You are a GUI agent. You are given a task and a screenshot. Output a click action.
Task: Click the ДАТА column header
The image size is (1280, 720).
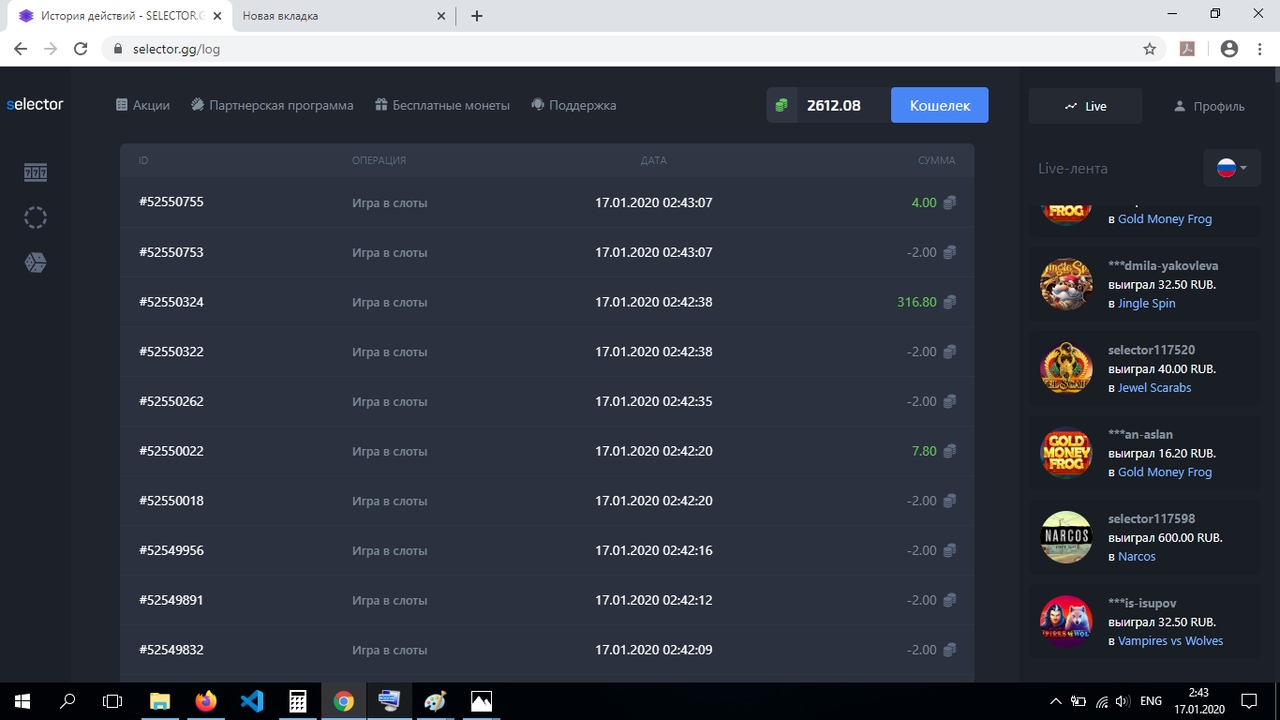pos(654,160)
